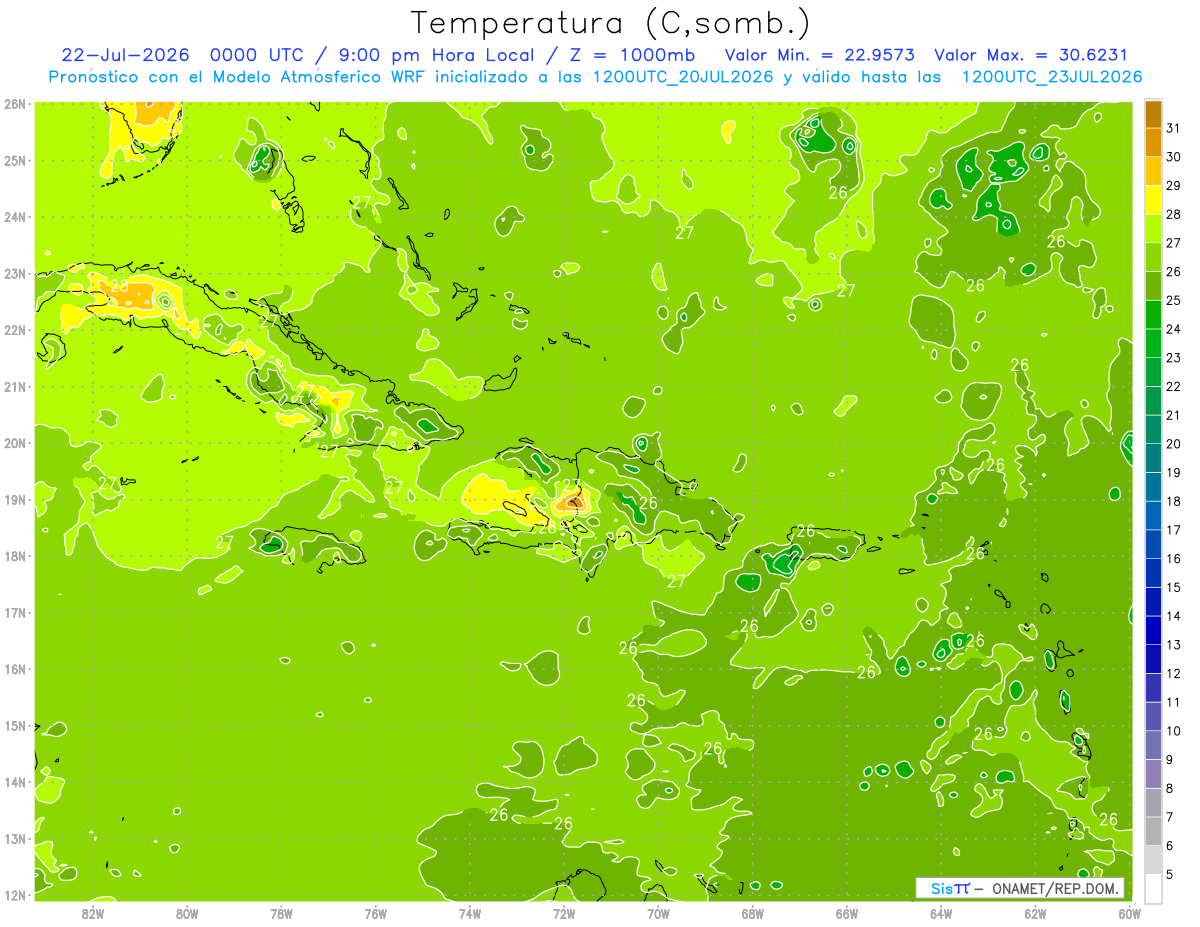Click the color bar scale label '31'
This screenshot has height=927, width=1200.
click(1174, 128)
